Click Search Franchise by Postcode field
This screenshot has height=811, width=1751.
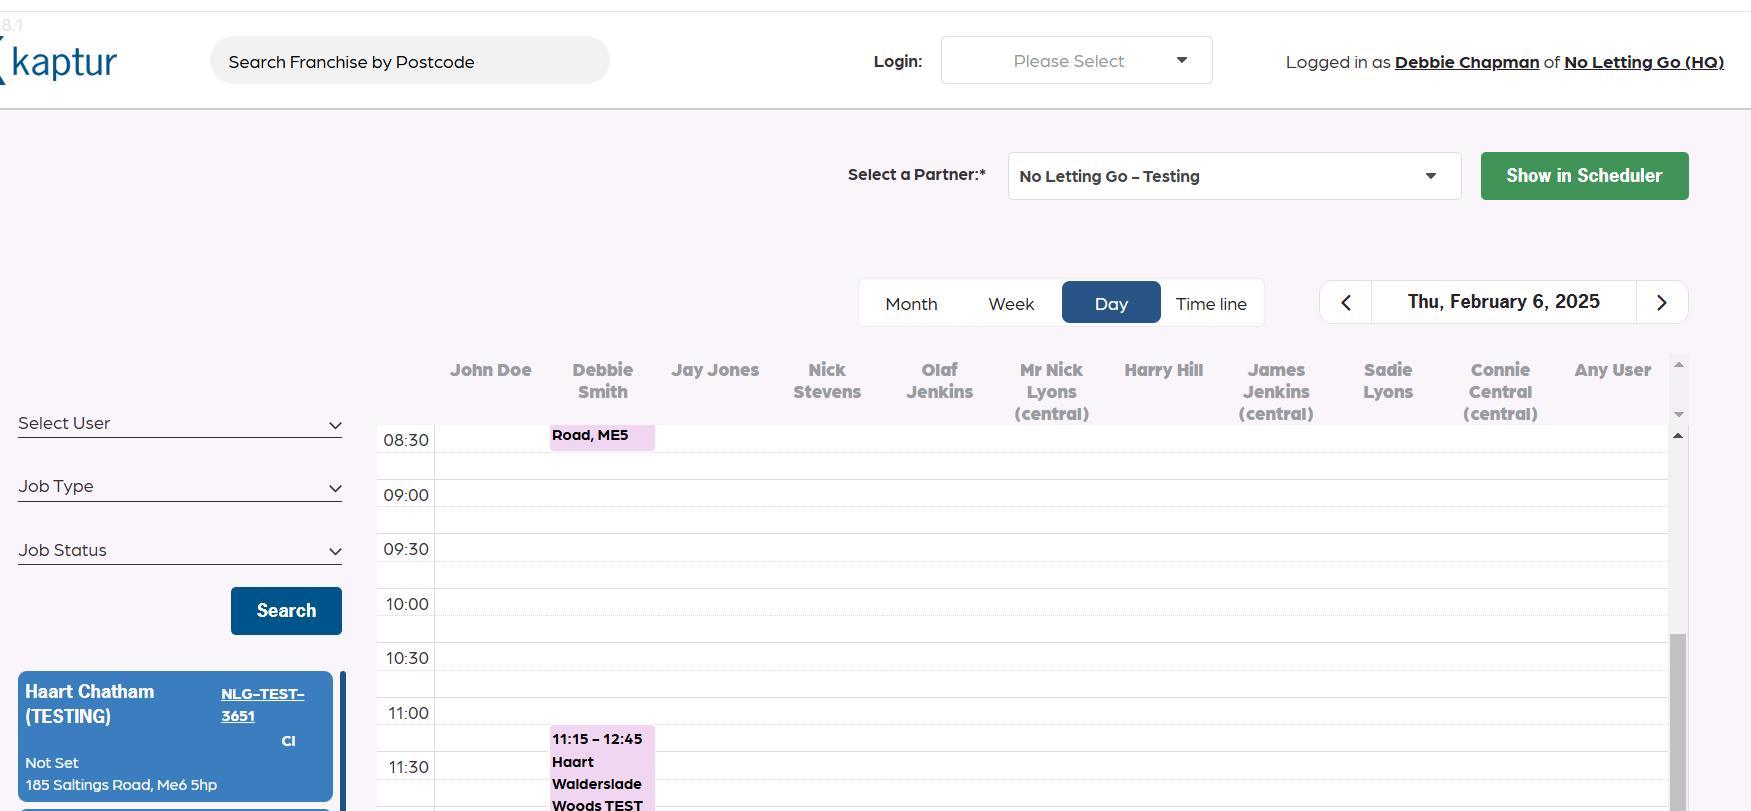click(410, 61)
